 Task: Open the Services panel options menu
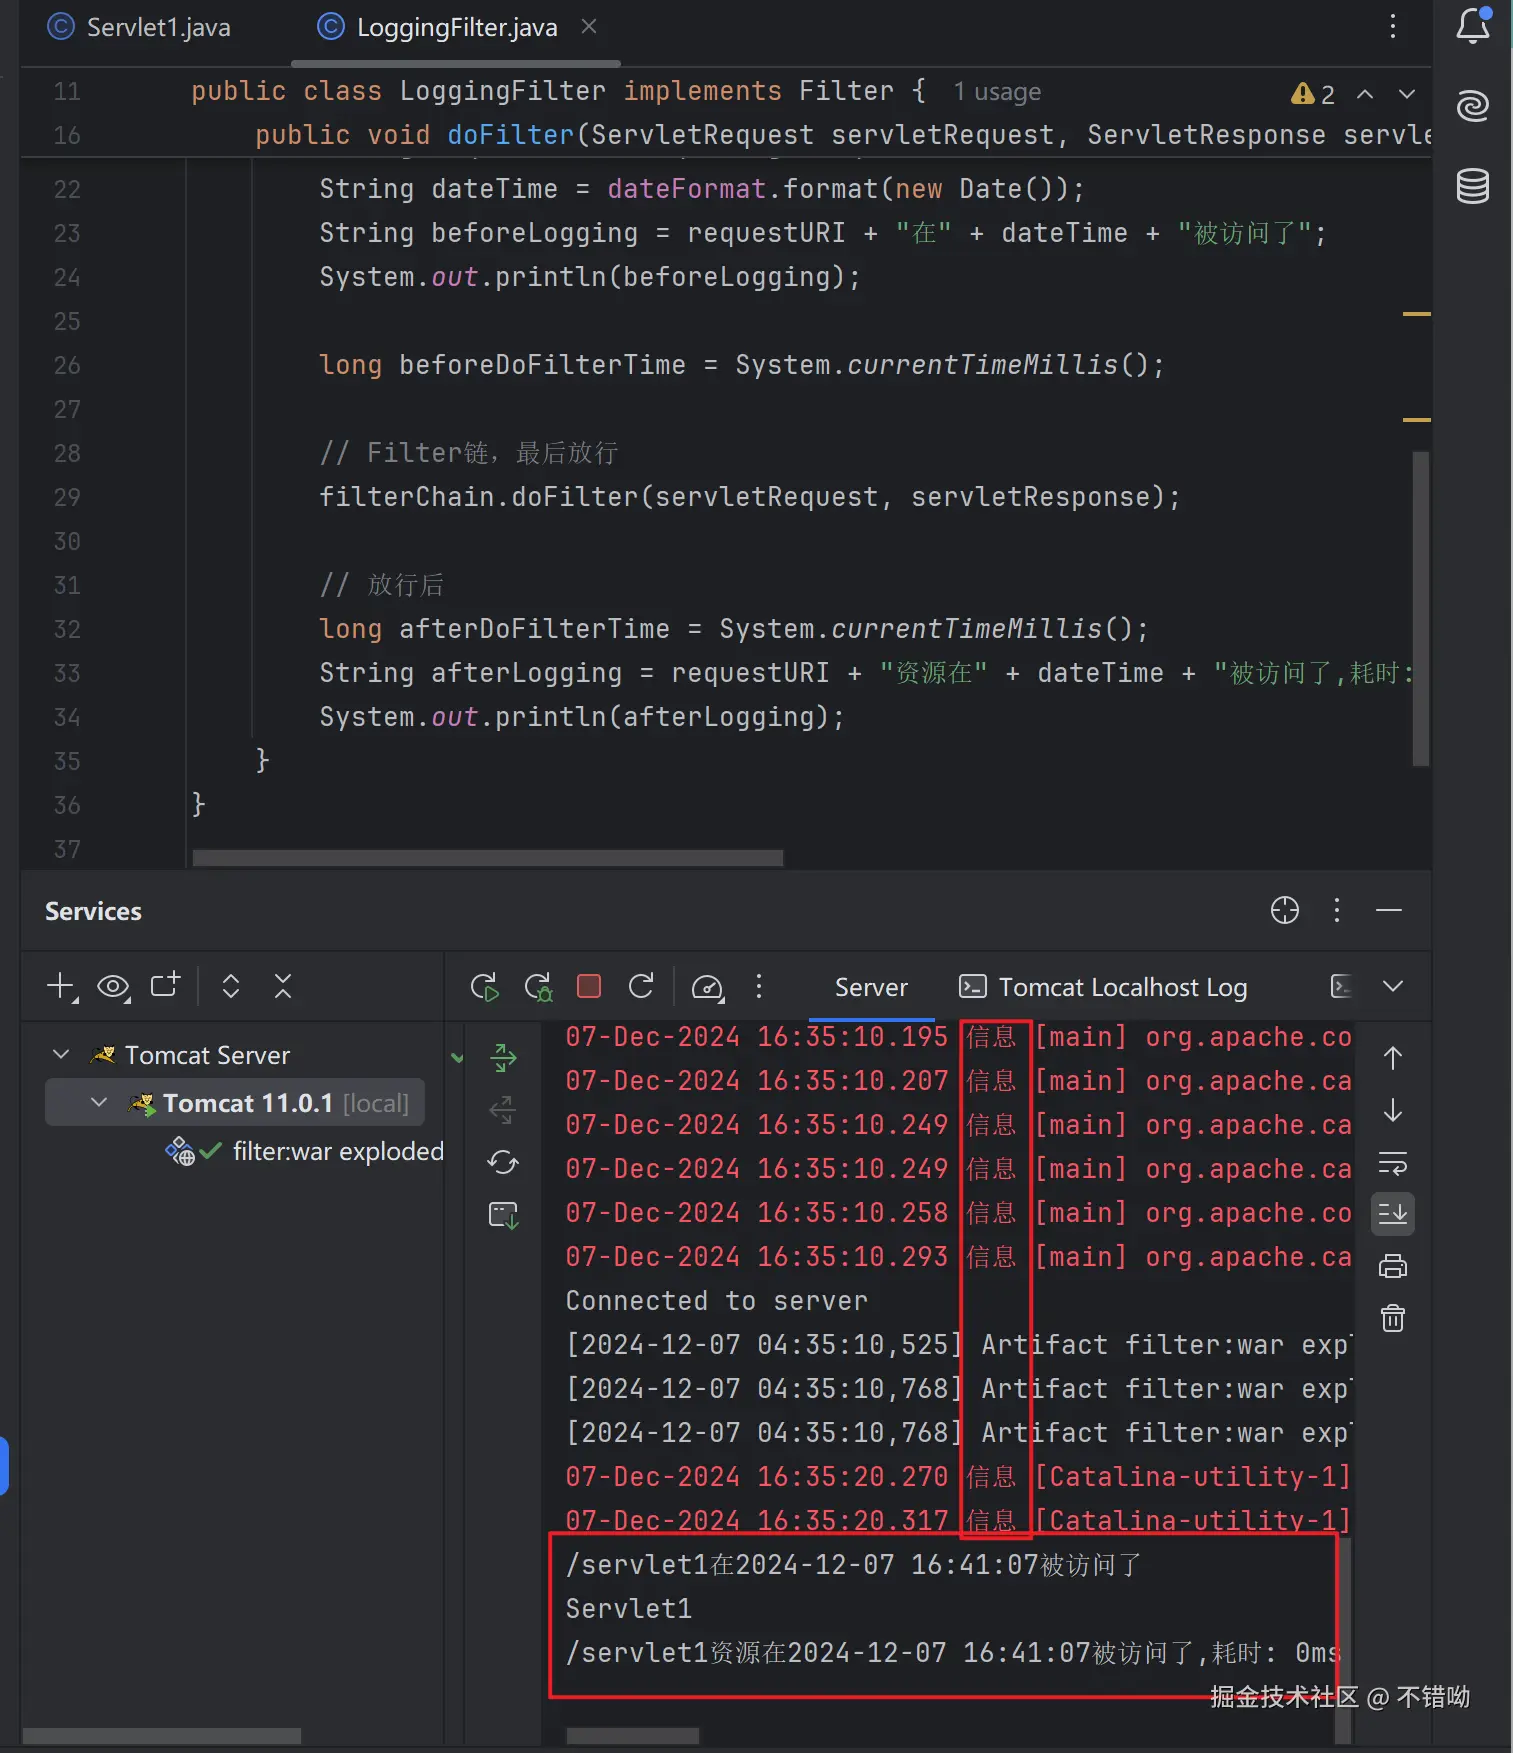coord(1337,910)
